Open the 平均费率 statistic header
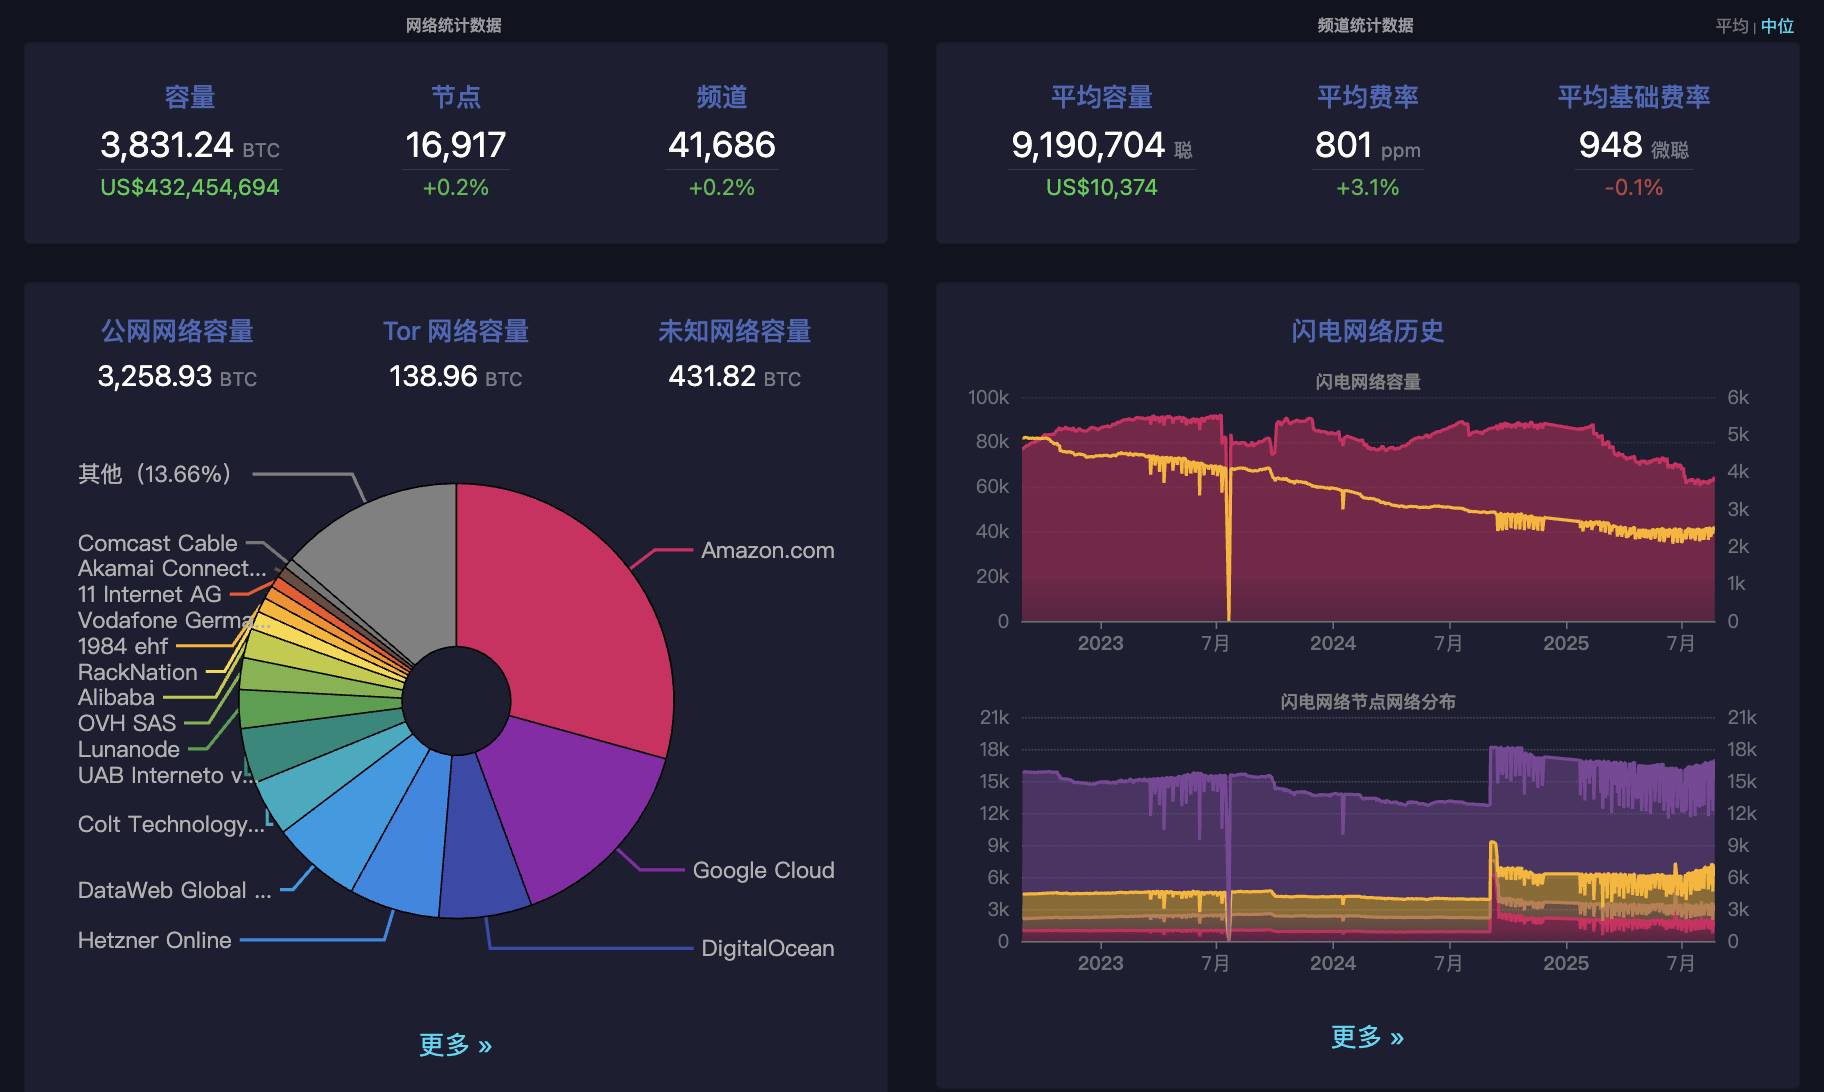The width and height of the screenshot is (1824, 1092). [1368, 97]
